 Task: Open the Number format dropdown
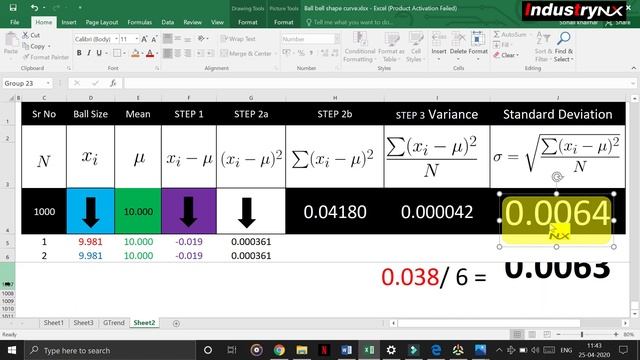point(337,39)
